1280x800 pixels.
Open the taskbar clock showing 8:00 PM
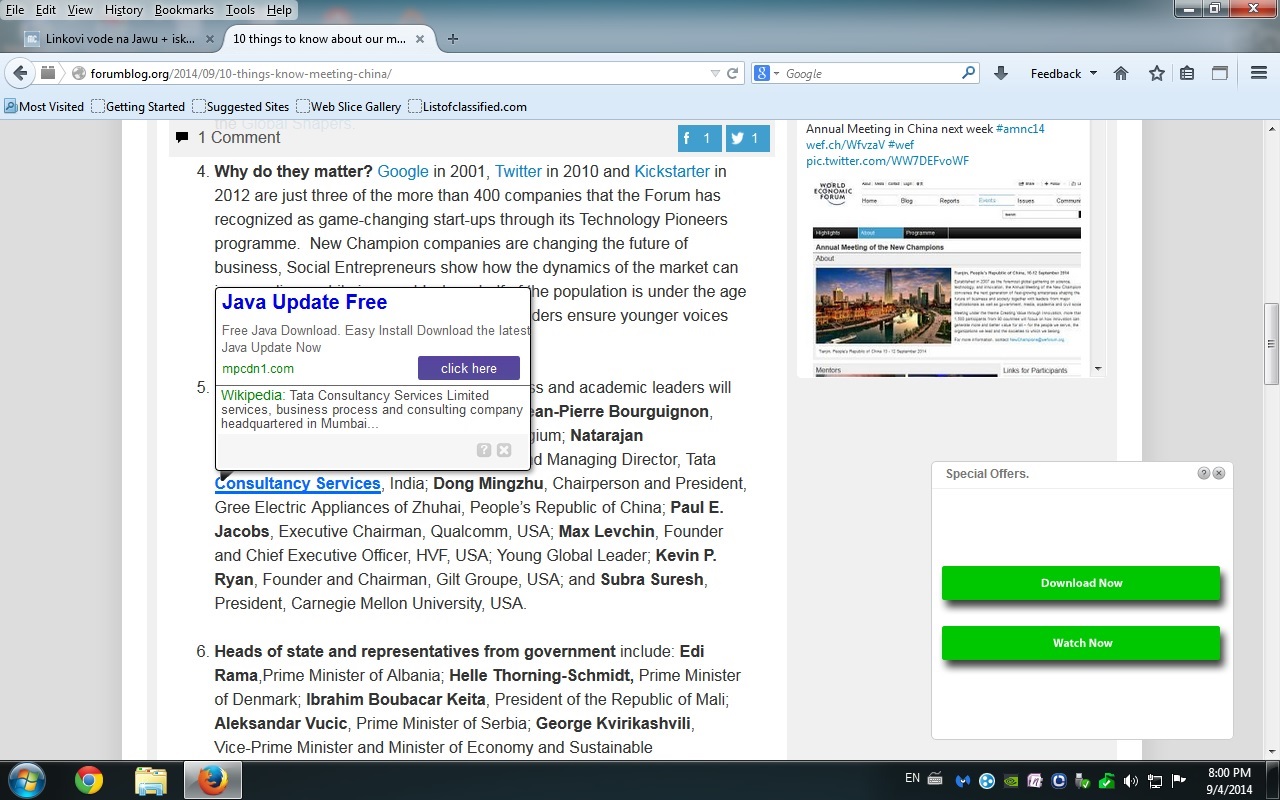pyautogui.click(x=1229, y=781)
